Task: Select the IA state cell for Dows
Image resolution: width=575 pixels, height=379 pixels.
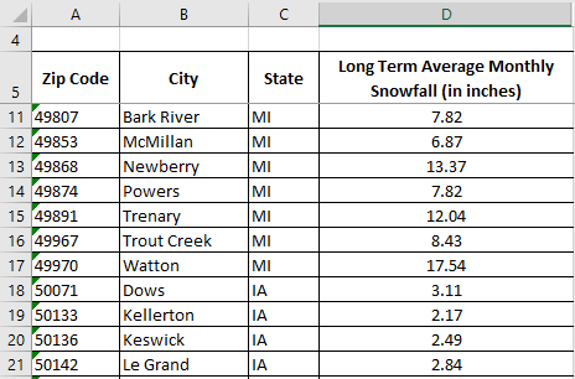Action: pyautogui.click(x=283, y=290)
